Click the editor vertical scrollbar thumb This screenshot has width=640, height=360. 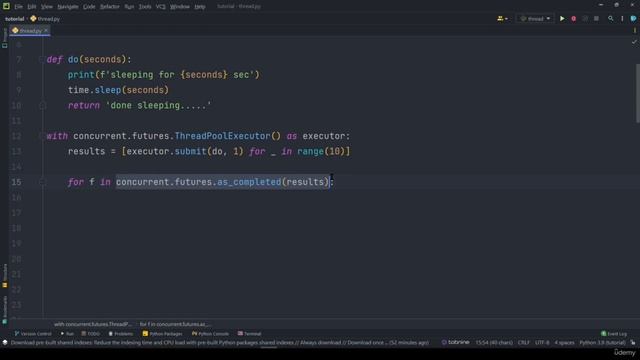pos(638,93)
